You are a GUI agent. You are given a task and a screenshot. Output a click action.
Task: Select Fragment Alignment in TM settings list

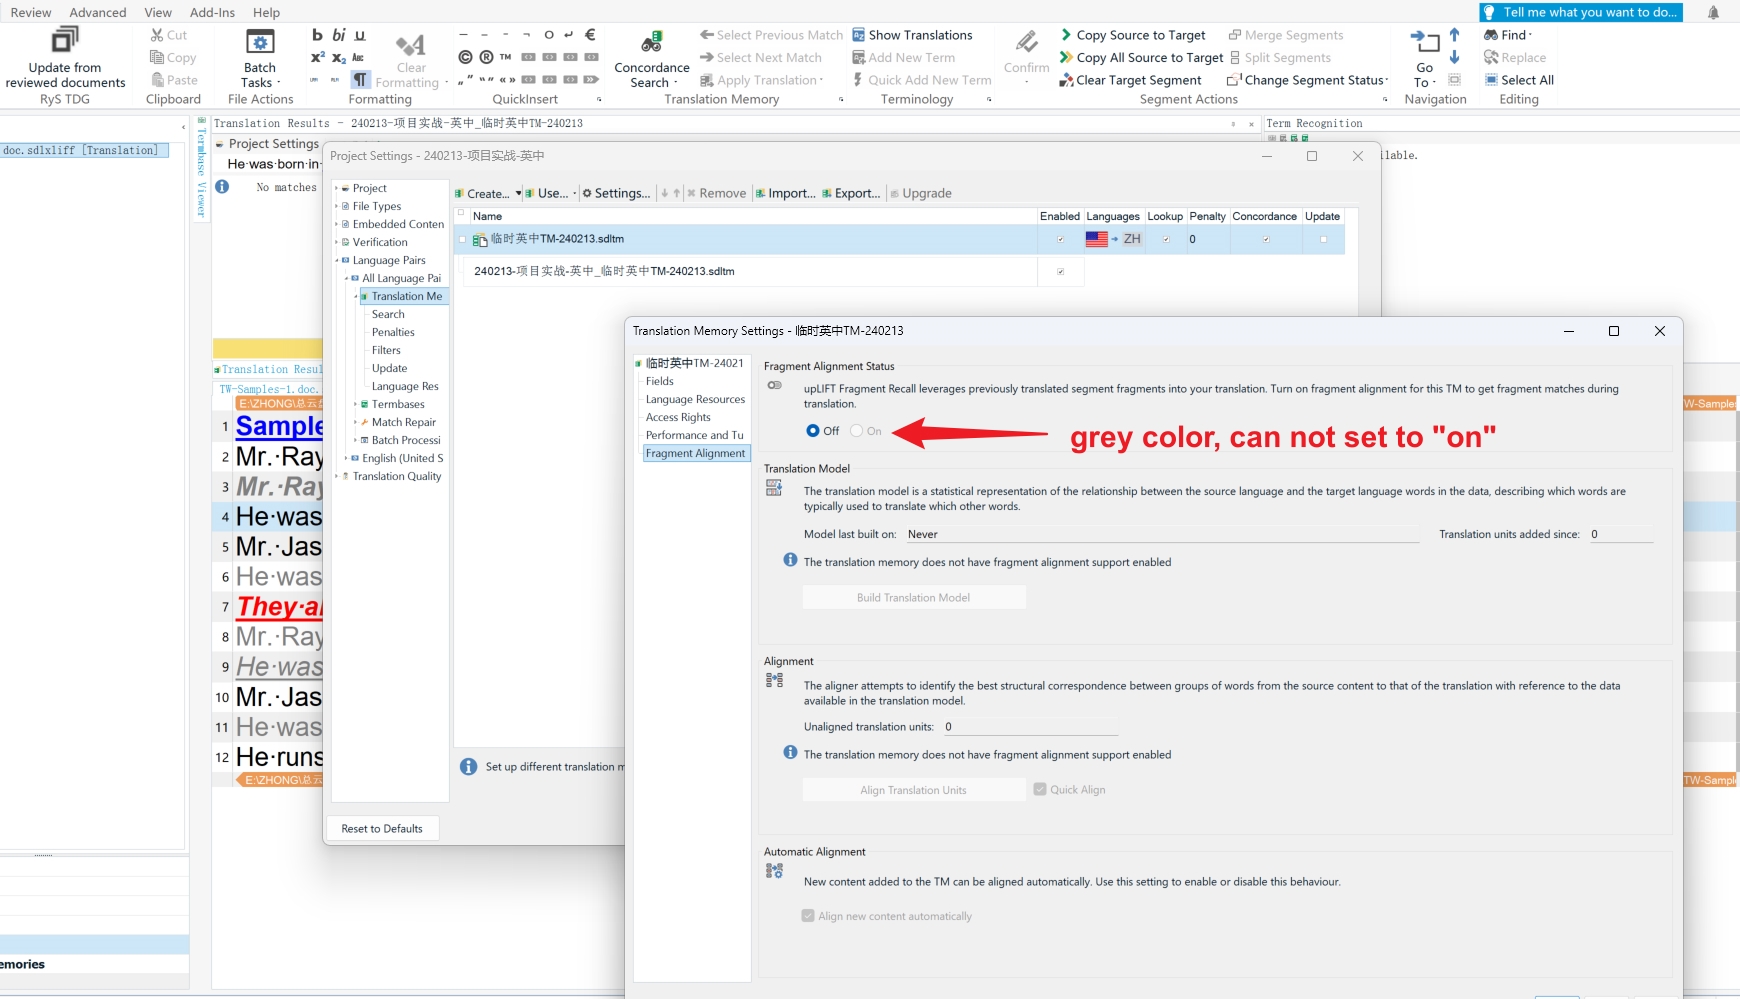[x=696, y=453]
